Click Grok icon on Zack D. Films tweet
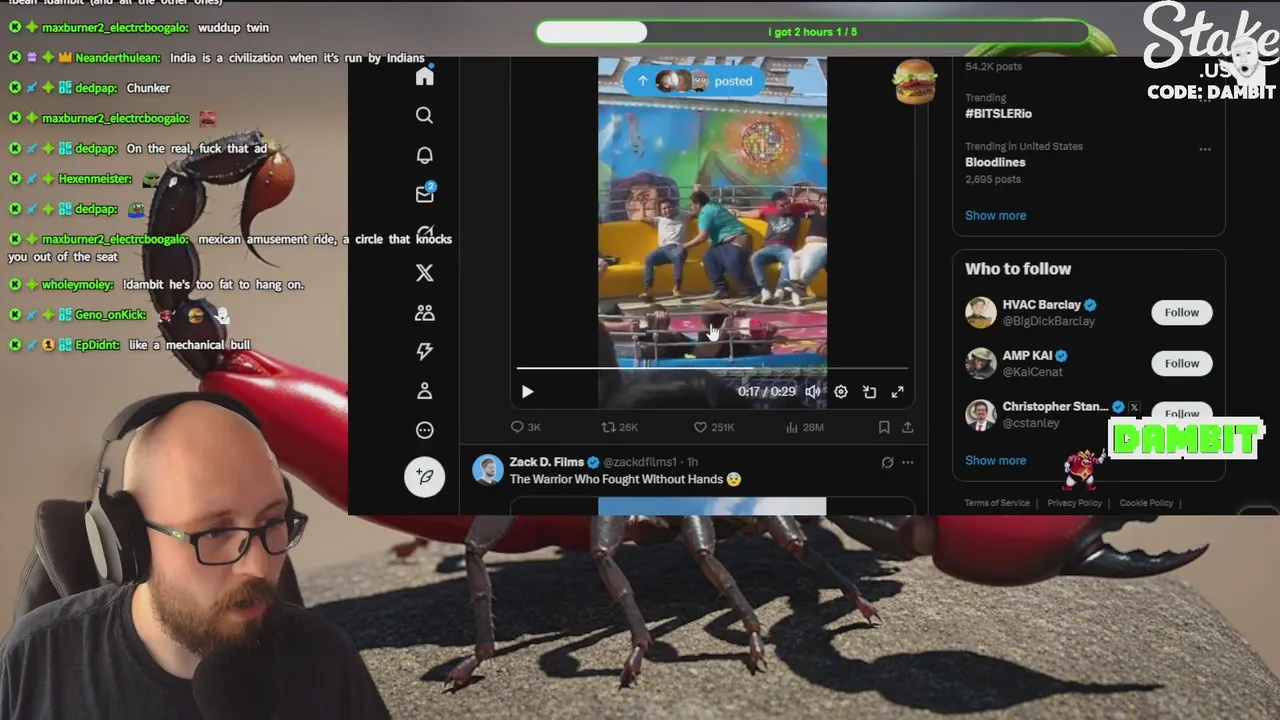The image size is (1280, 720). [x=887, y=462]
